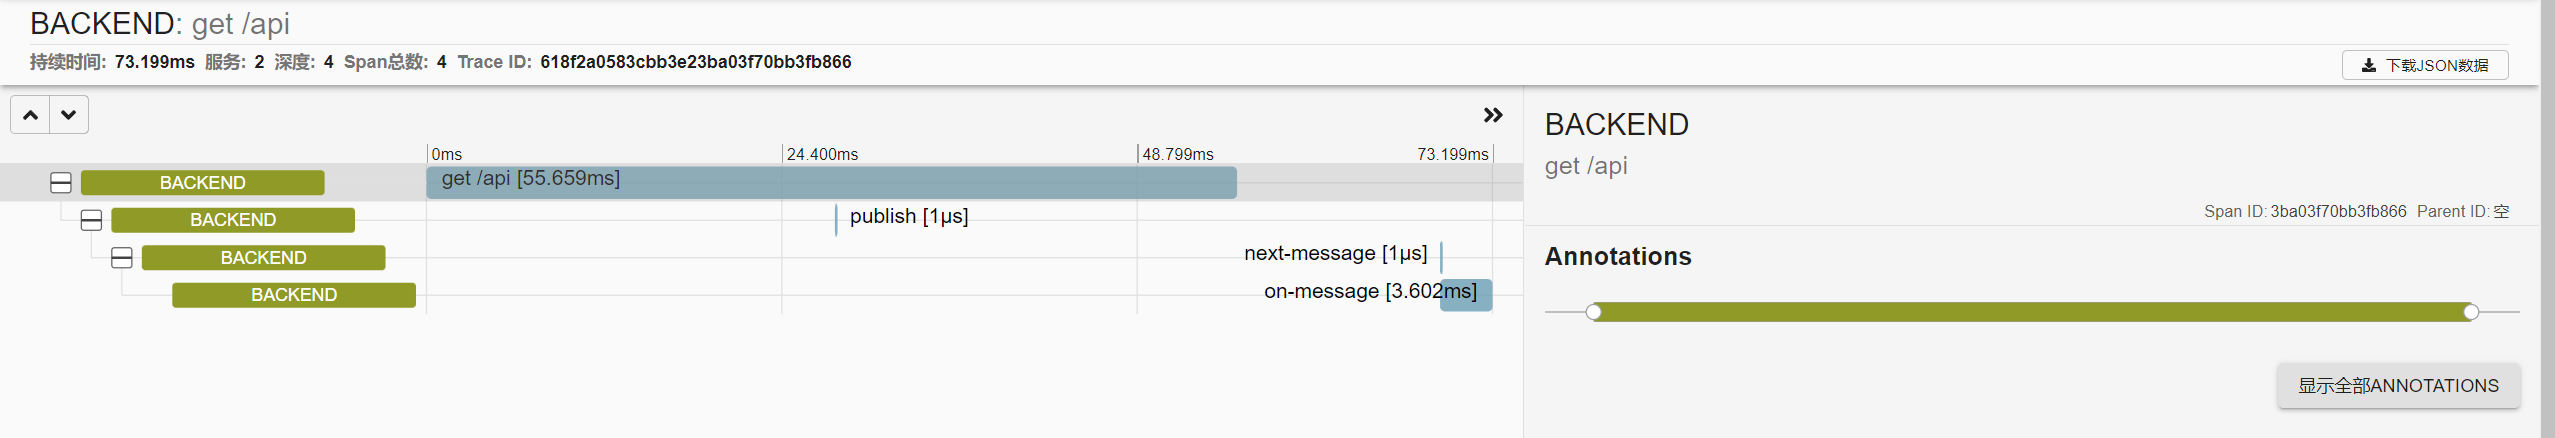
Task: Click the right annotation point on slider
Action: (x=2471, y=312)
